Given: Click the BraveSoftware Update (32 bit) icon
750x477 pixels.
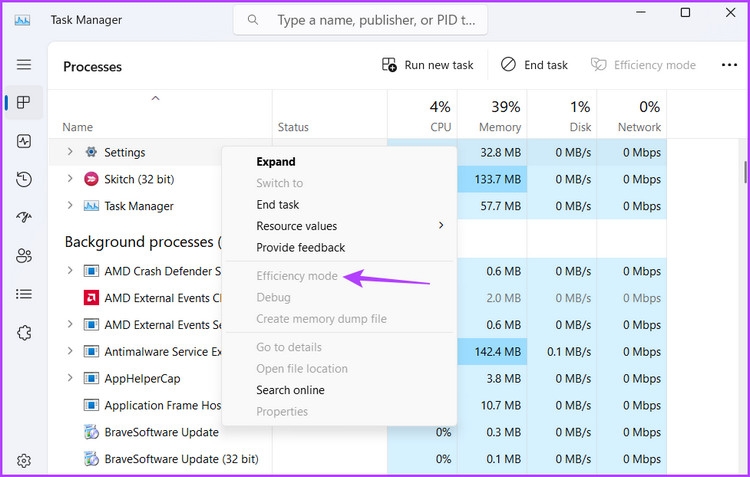Looking at the screenshot, I should (91, 459).
